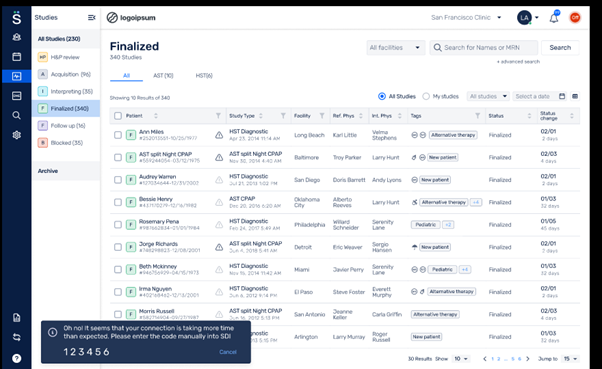Click warning triangle for Ann Miles
Viewport: 602px width, 369px height.
point(219,135)
